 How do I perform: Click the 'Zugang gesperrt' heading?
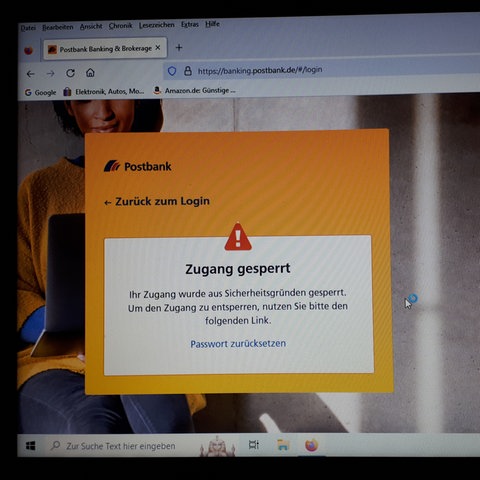click(238, 269)
